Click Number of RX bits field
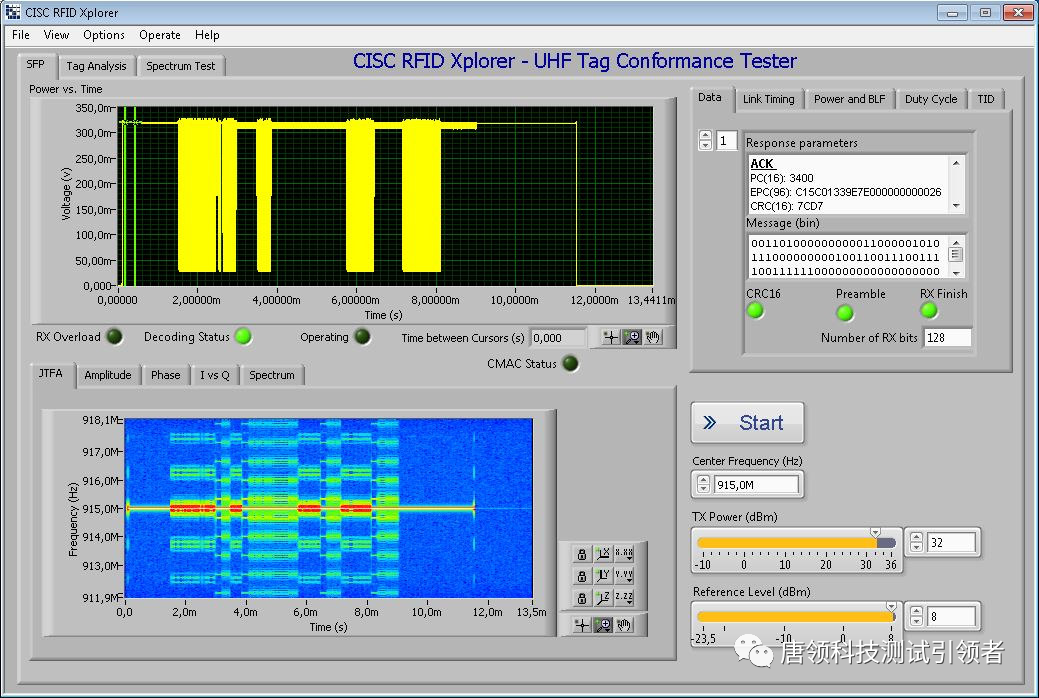This screenshot has width=1039, height=698. [947, 337]
